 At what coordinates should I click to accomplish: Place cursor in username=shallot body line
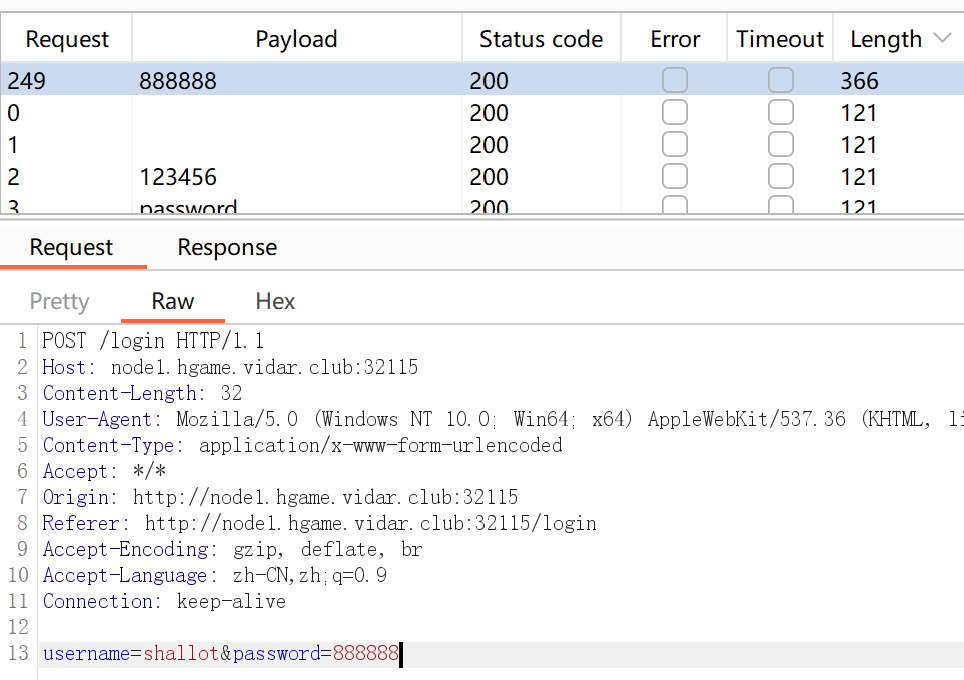220,654
